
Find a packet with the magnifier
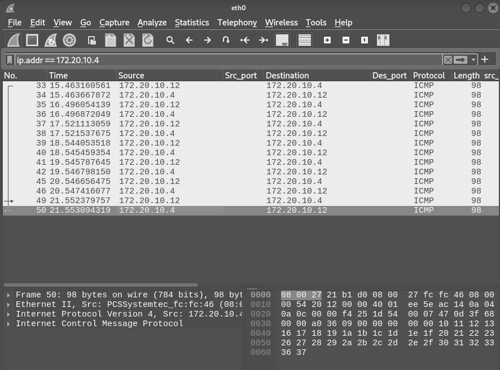[170, 40]
